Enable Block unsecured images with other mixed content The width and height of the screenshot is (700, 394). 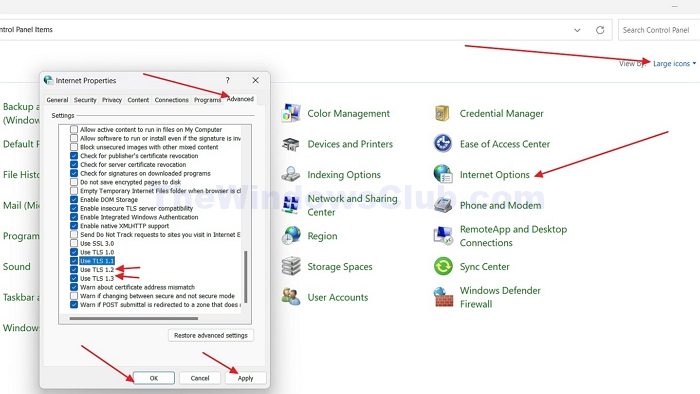[x=74, y=147]
